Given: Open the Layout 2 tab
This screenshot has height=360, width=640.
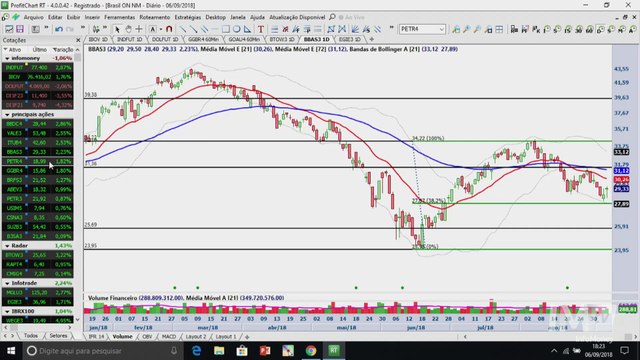Looking at the screenshot, I should pyautogui.click(x=196, y=337).
